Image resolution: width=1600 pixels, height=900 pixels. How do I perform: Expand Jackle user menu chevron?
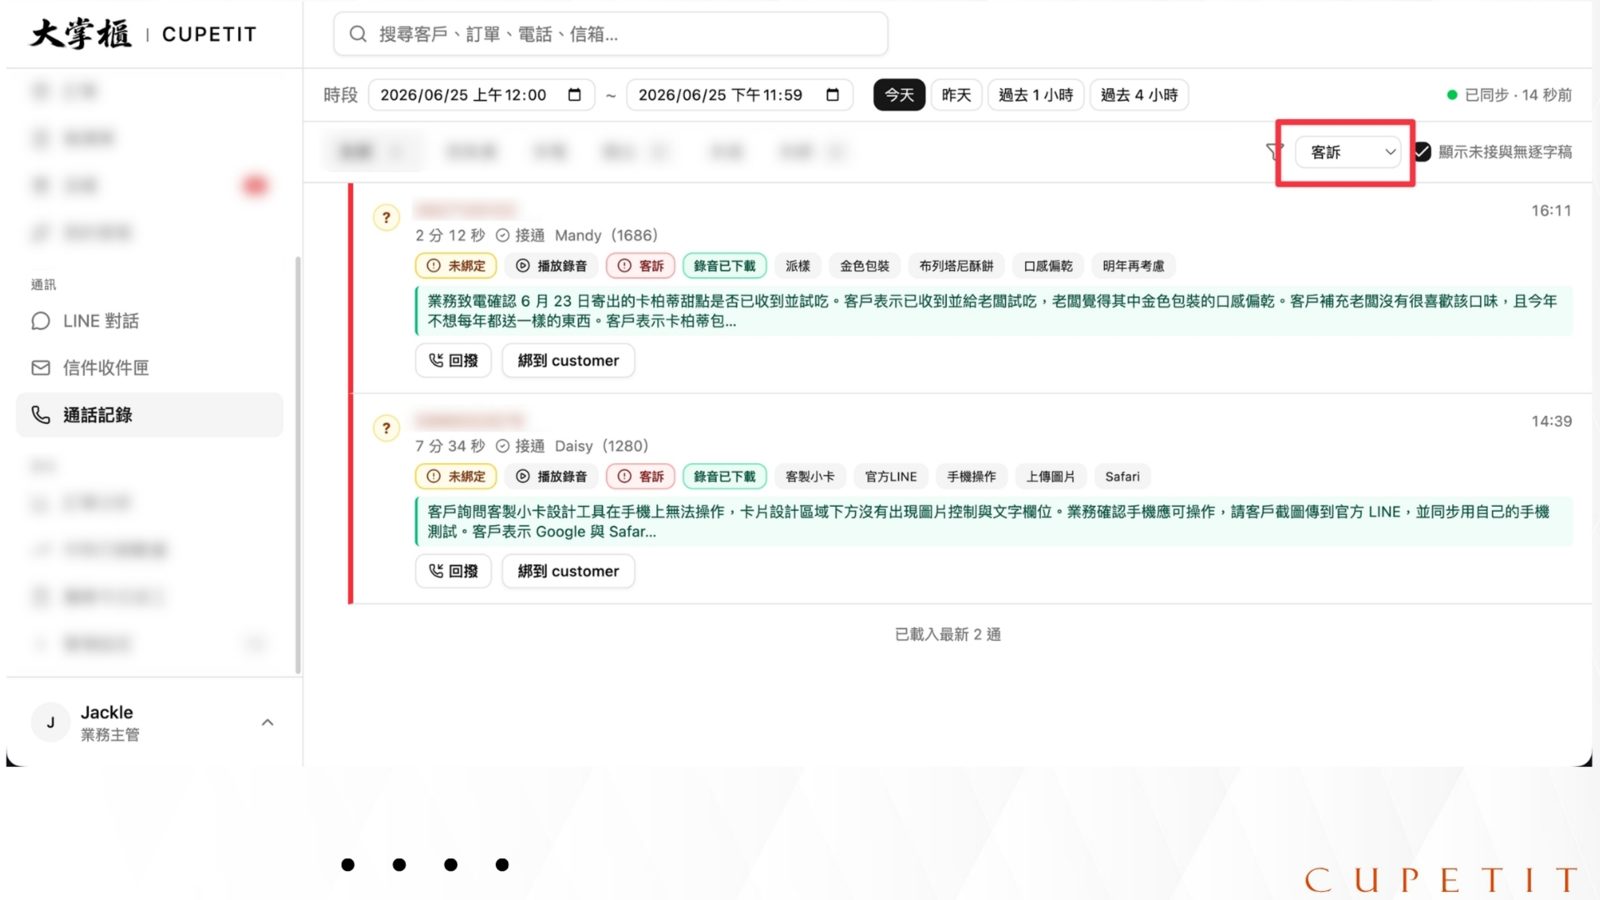[x=267, y=722]
